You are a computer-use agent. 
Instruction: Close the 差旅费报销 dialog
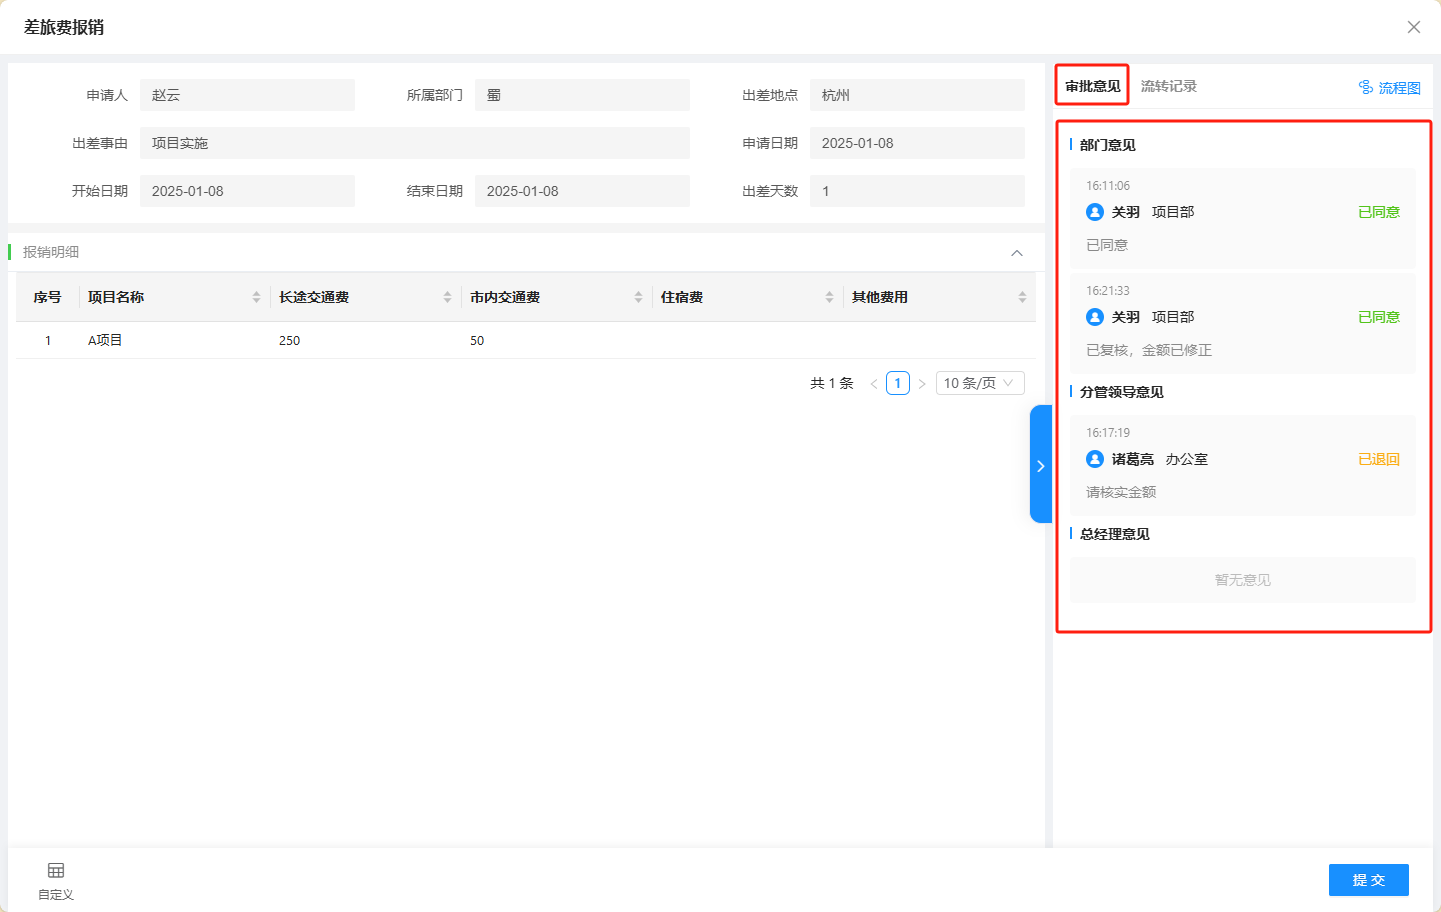point(1413,27)
